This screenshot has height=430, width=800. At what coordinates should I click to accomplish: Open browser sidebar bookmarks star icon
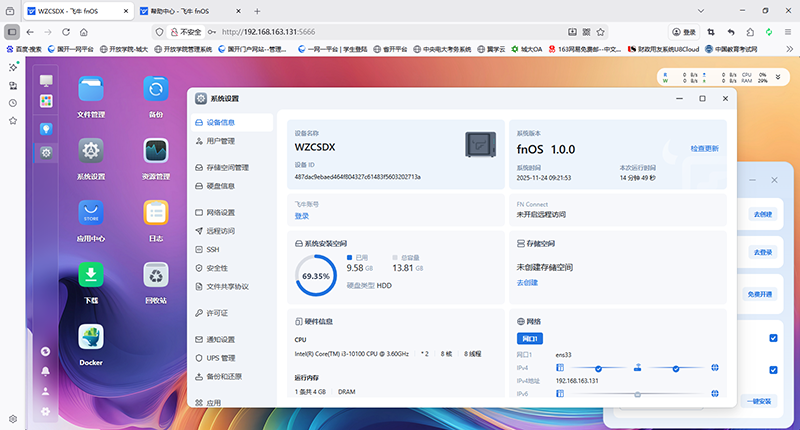[x=13, y=121]
